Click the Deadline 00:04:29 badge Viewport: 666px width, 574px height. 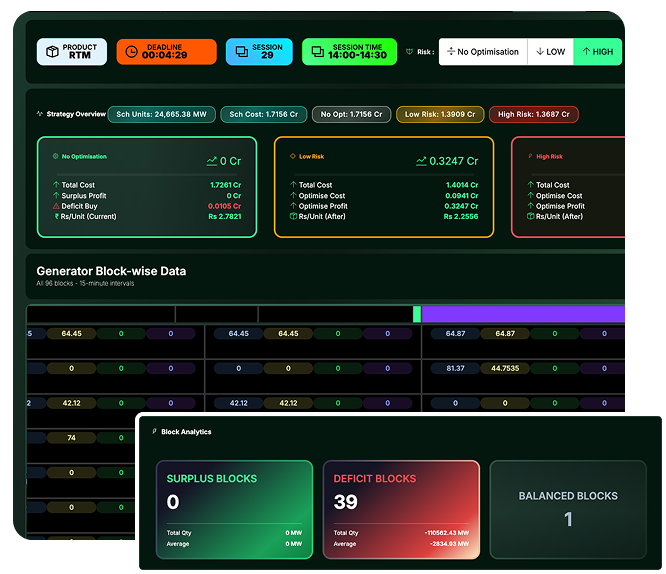(166, 52)
